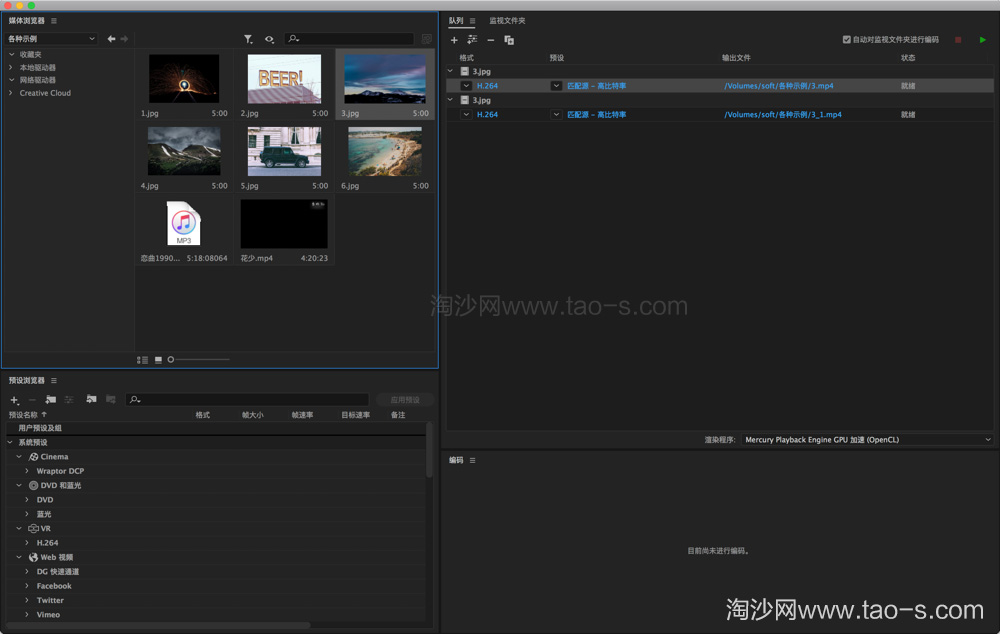Collapse the 系统预设 tree section
1000x634 pixels.
coord(9,442)
